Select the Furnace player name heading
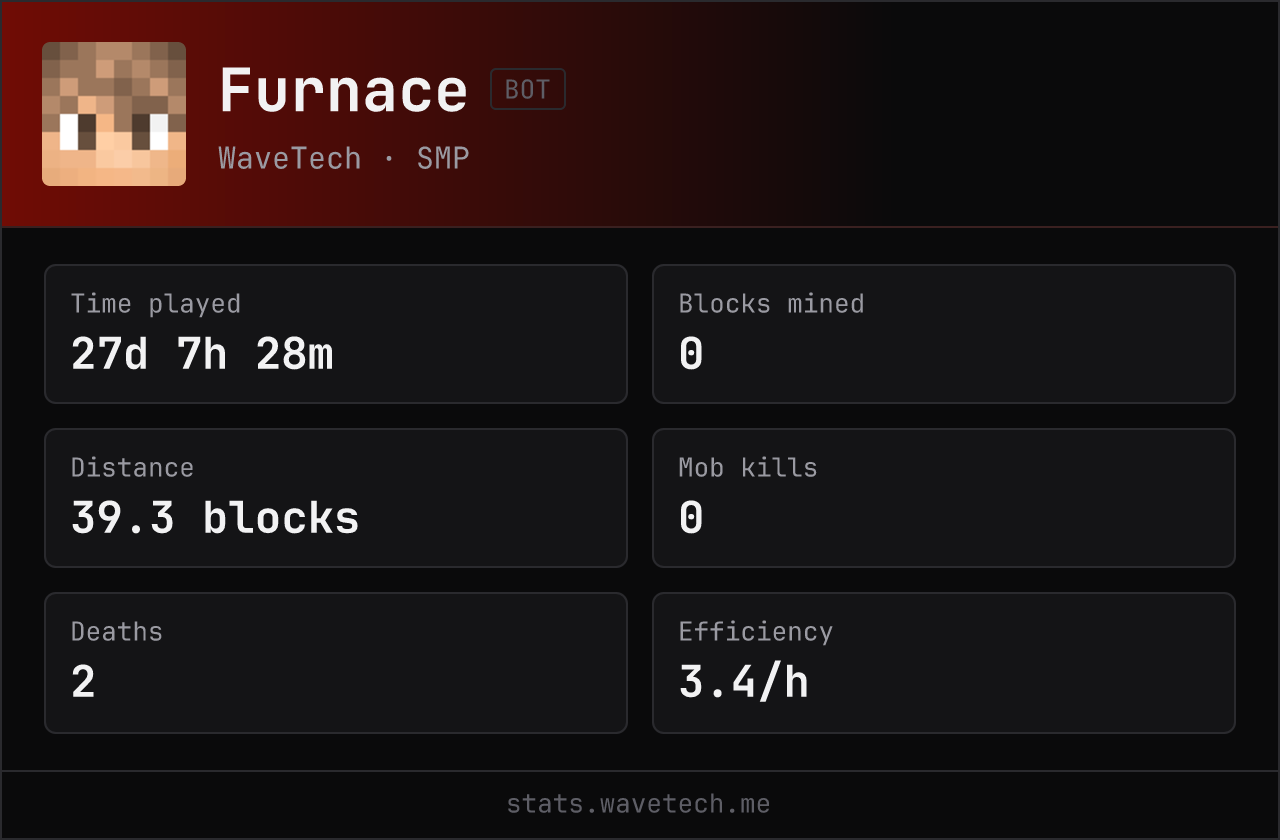Image resolution: width=1280 pixels, height=840 pixels. coord(343,90)
